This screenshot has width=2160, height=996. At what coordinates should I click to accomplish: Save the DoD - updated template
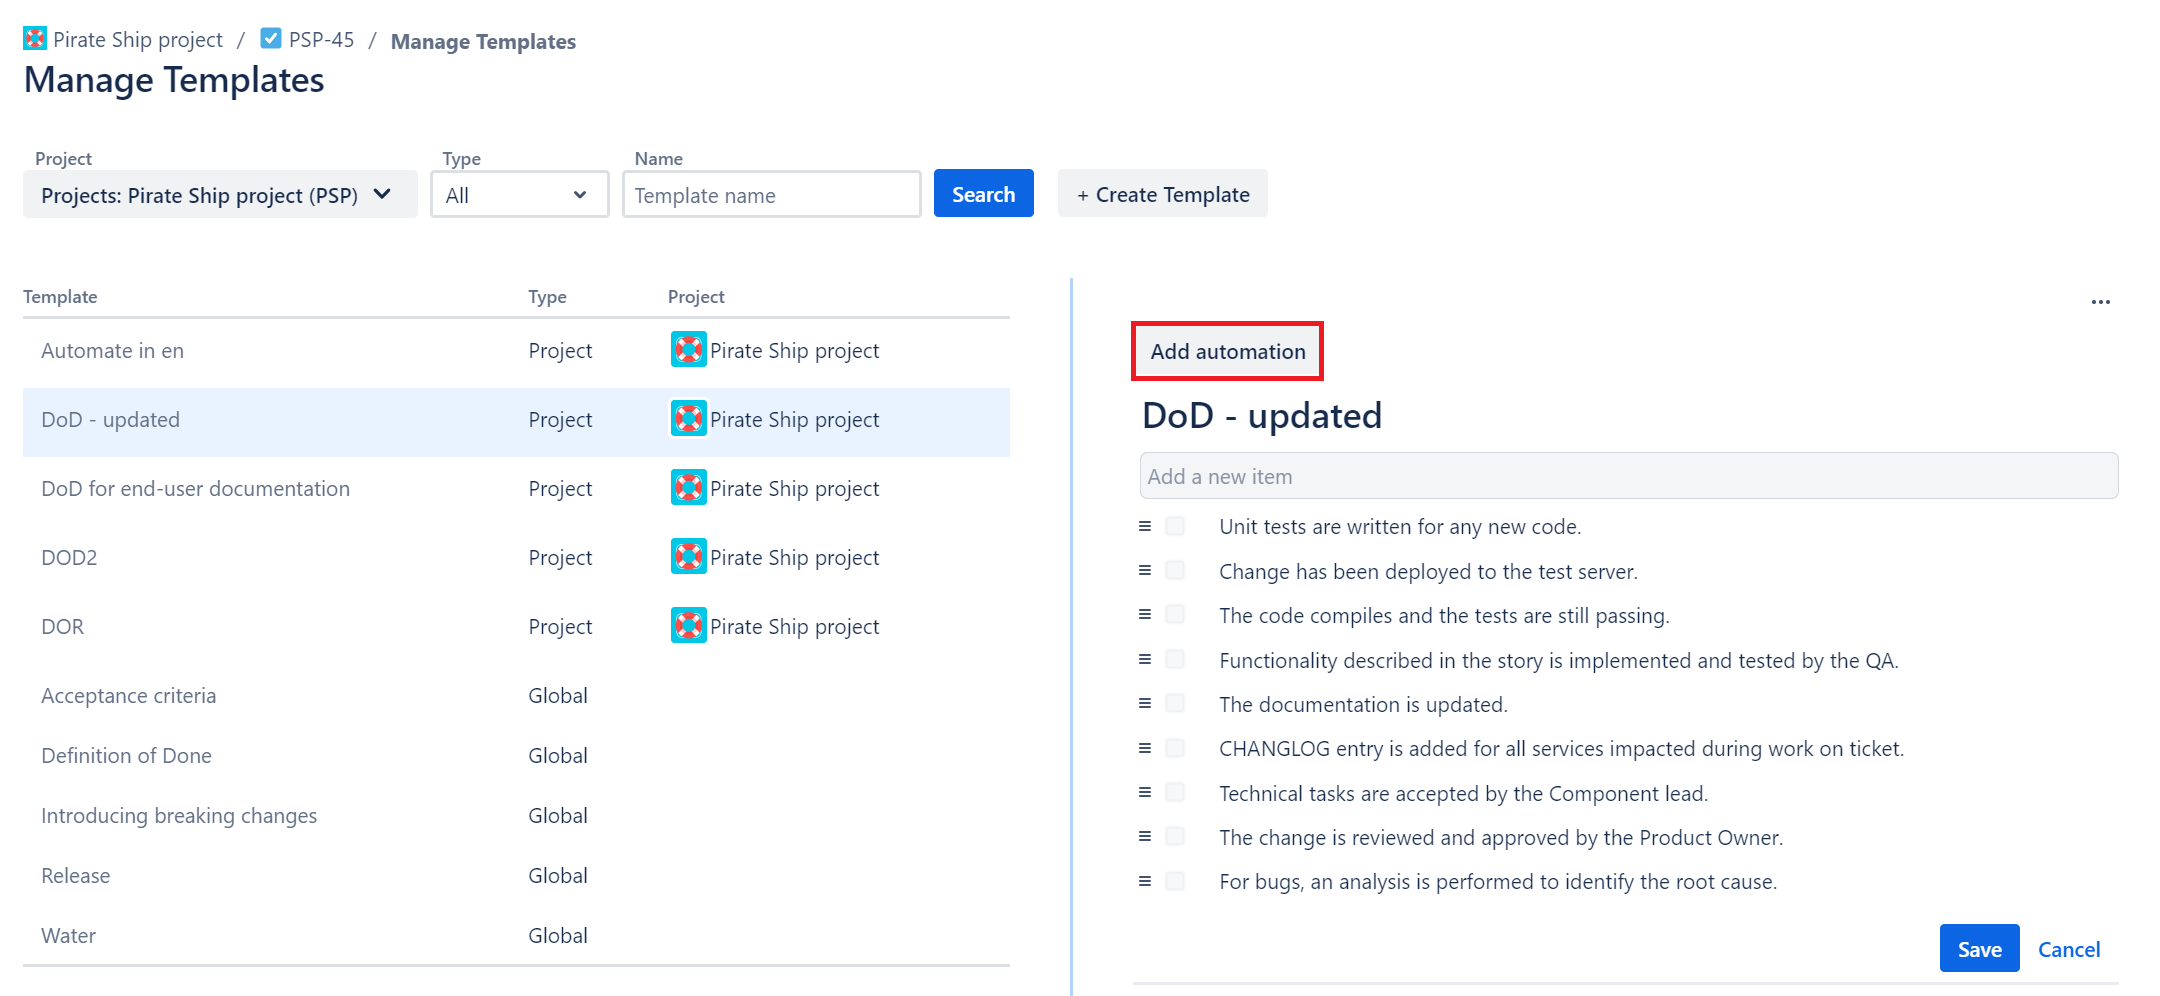point(1979,948)
